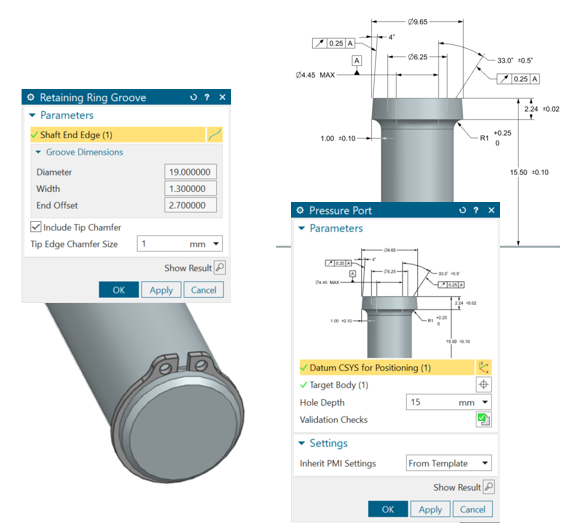565x530 pixels.
Task: Select the Shaft End Edge (1) row
Action: 117,135
